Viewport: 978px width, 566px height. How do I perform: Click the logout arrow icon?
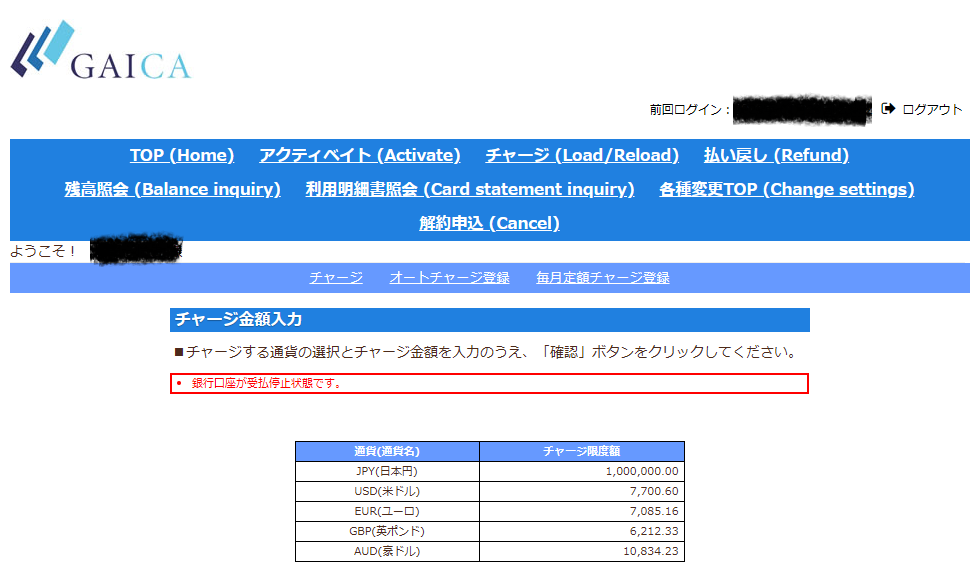pyautogui.click(x=888, y=109)
